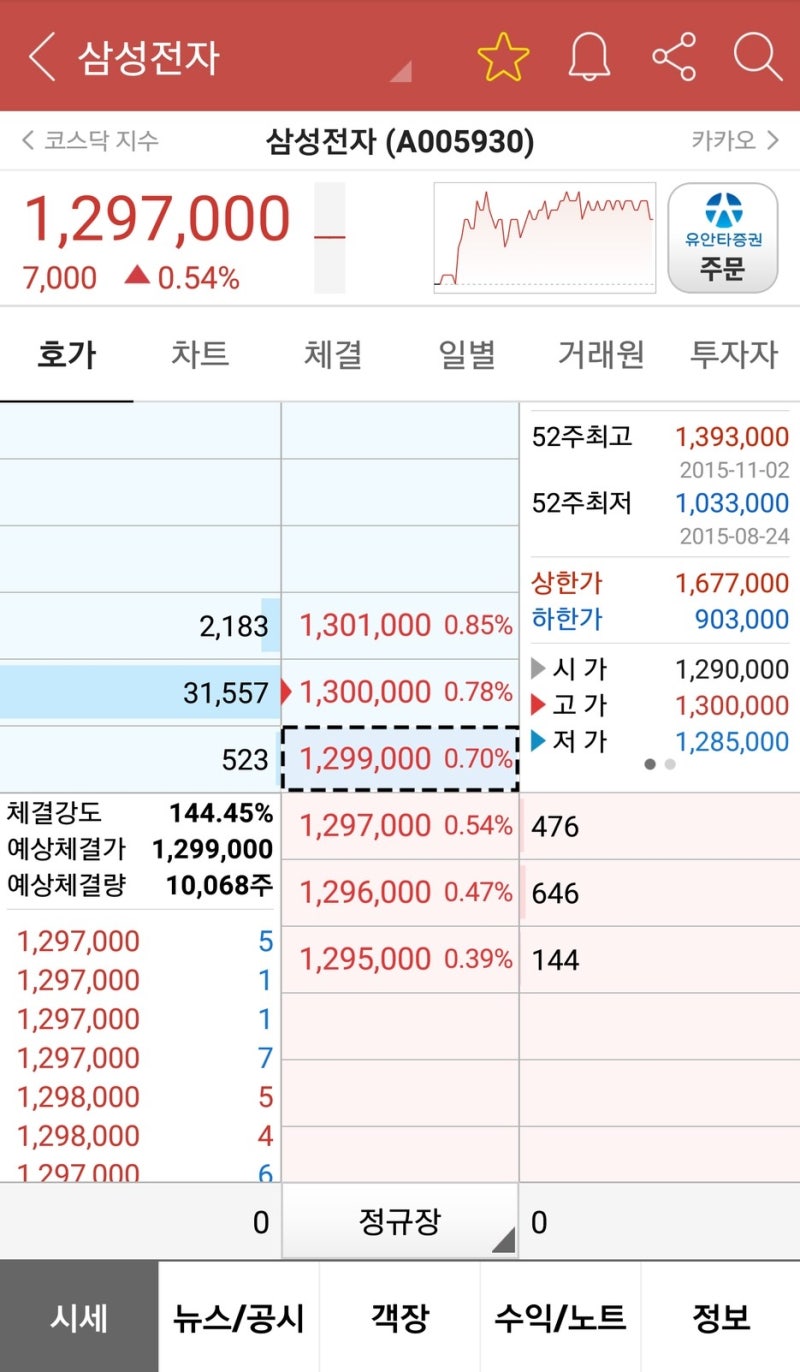Open the alert bell icon
This screenshot has width=800, height=1372.
(x=589, y=57)
